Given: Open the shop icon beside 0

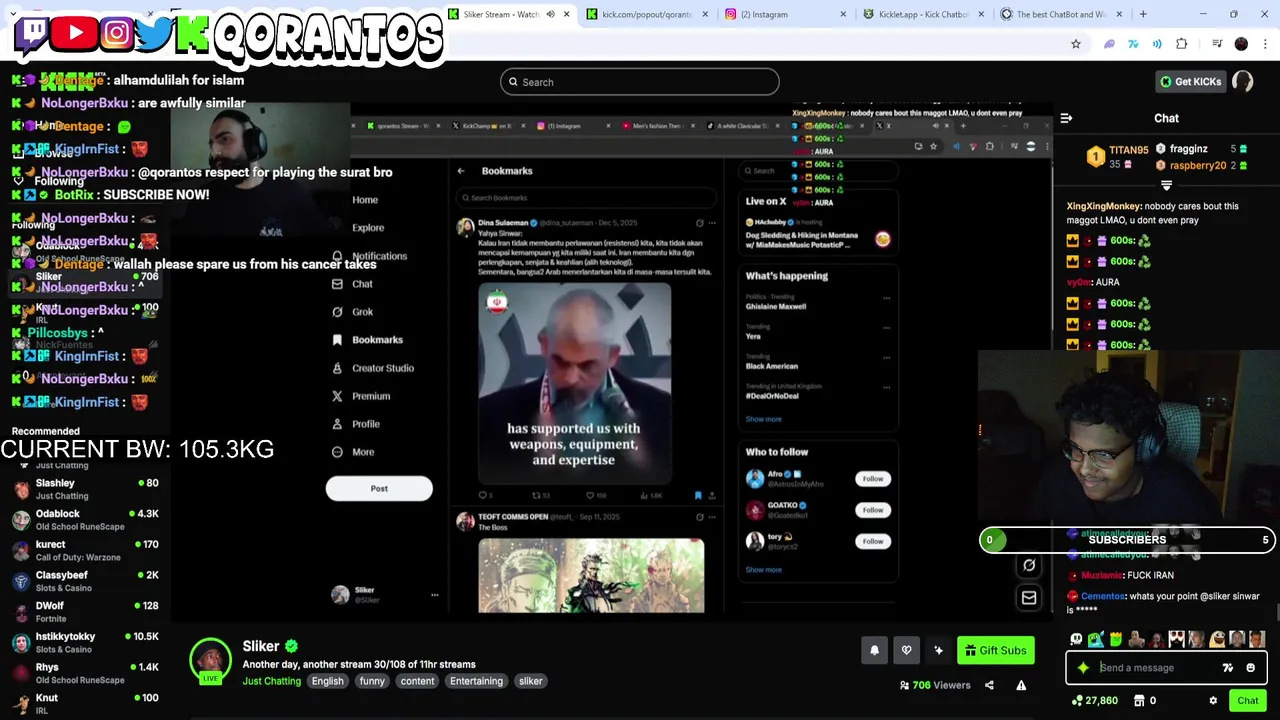Looking at the screenshot, I should [1139, 701].
